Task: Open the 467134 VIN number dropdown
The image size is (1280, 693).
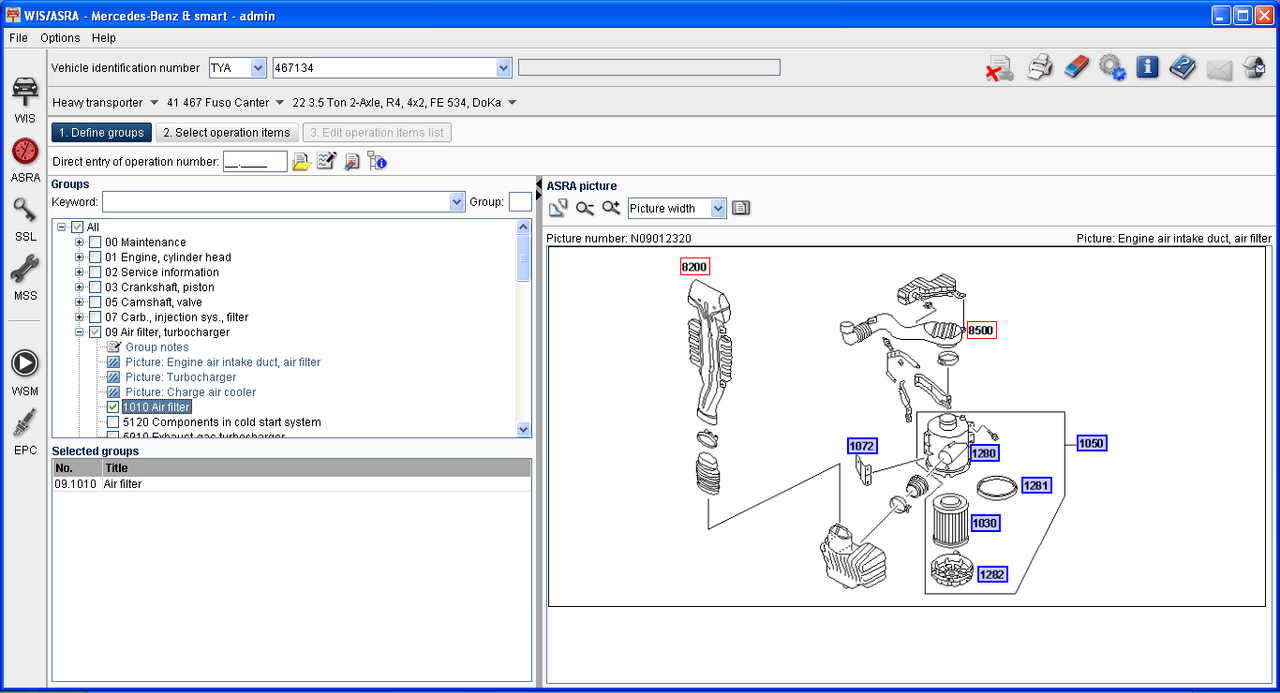Action: 504,68
